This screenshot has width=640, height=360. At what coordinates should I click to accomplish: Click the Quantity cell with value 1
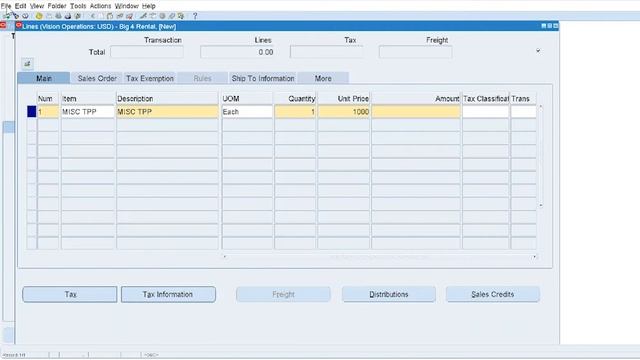(295, 112)
